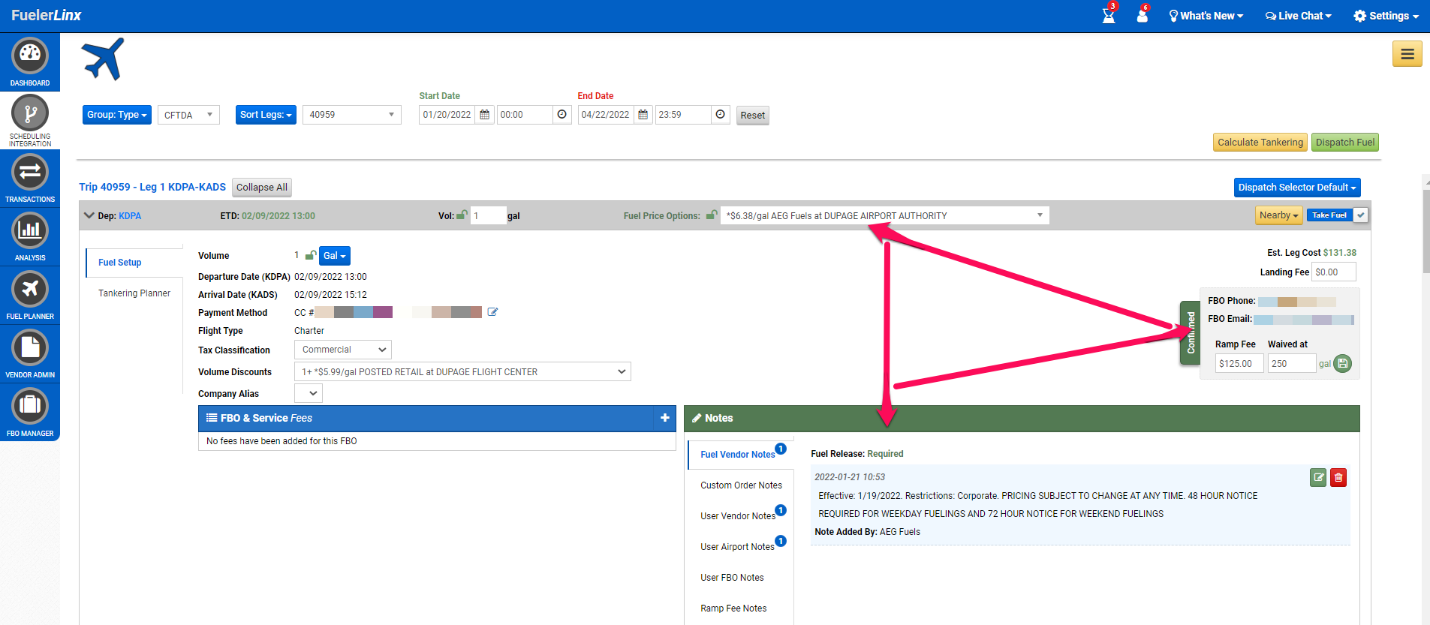The height and width of the screenshot is (625, 1430).
Task: Switch to the Fuel Setup tab
Action: tap(120, 263)
